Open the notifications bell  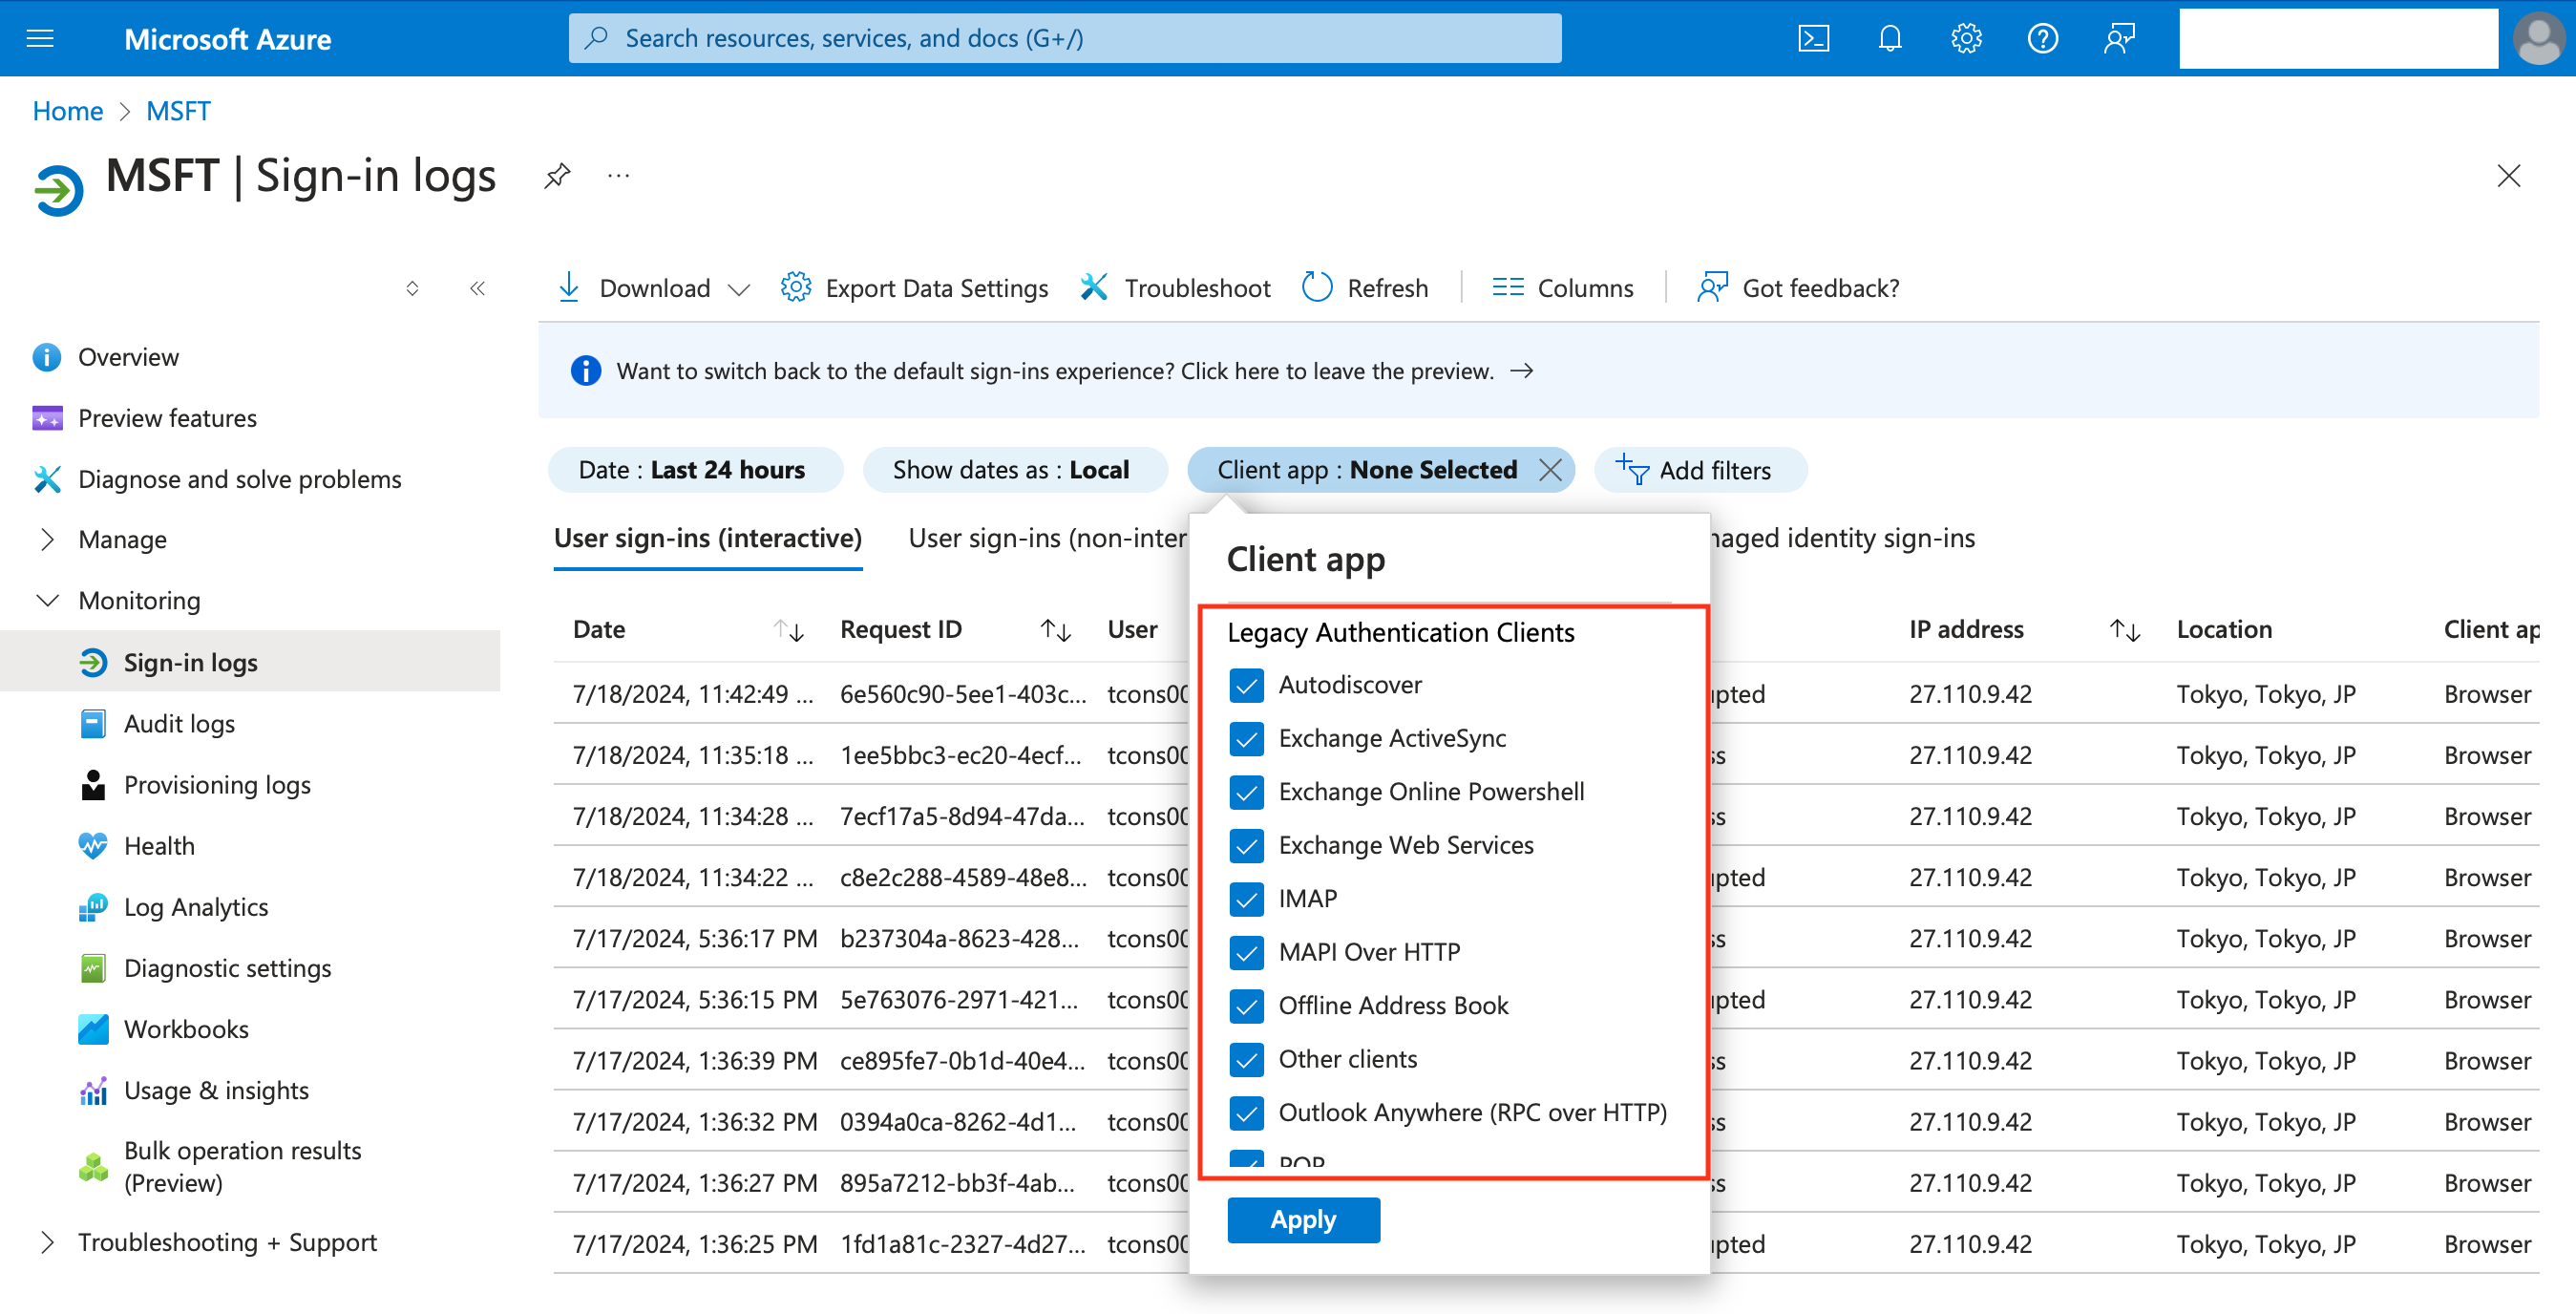[x=1889, y=38]
